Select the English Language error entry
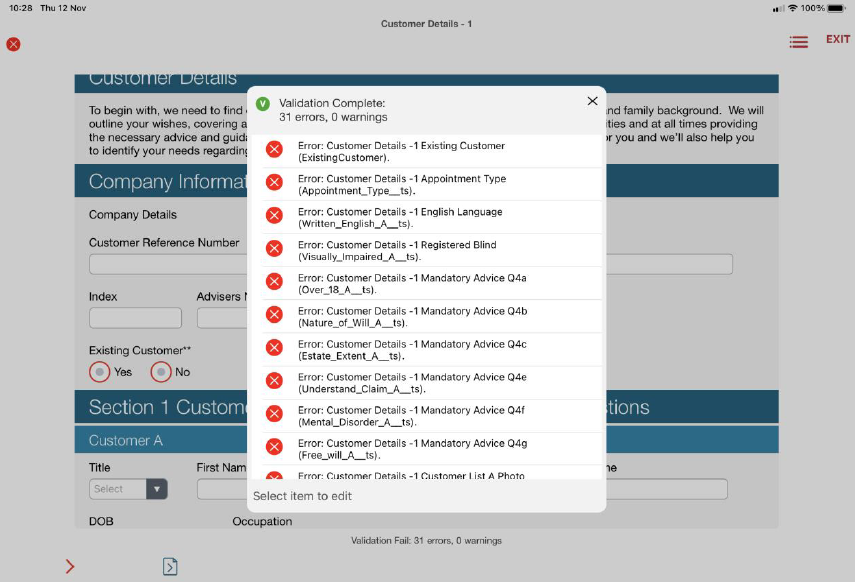This screenshot has width=855, height=582. [400, 217]
